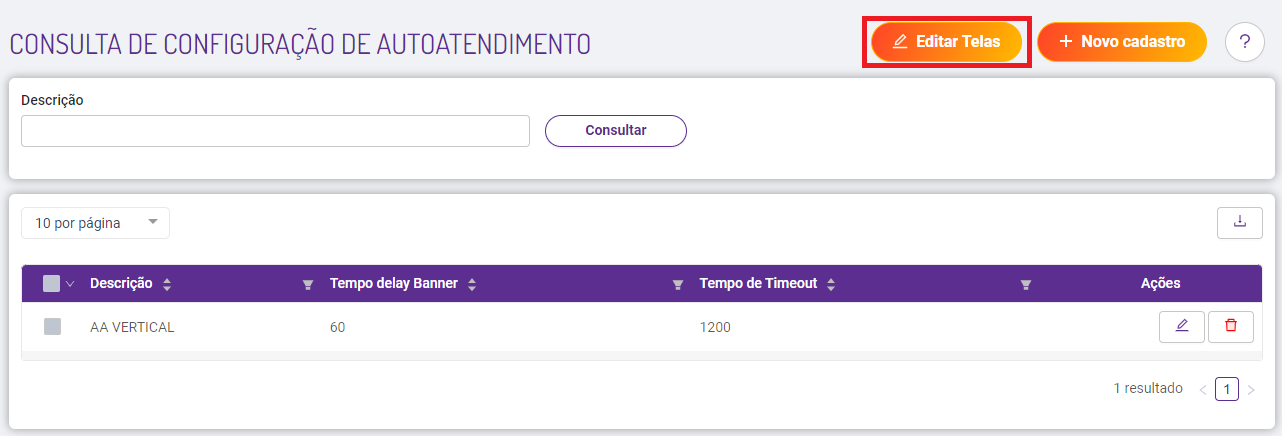Filter the Tempo de Timeout column
The width and height of the screenshot is (1282, 436).
1025,285
